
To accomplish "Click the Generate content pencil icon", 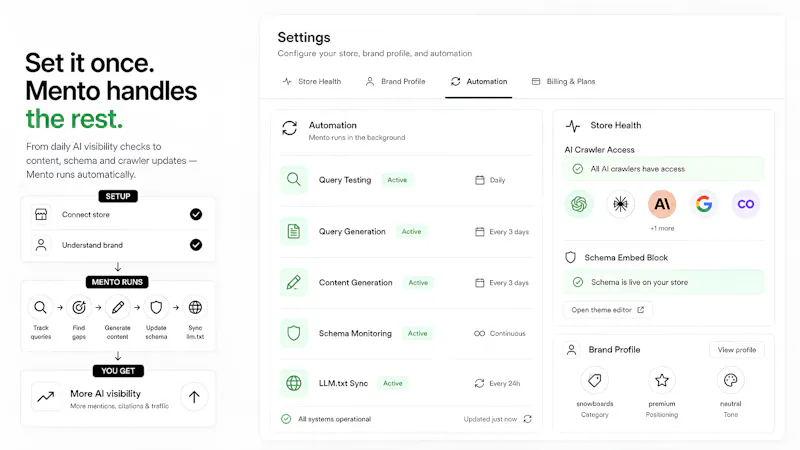I will coord(117,308).
